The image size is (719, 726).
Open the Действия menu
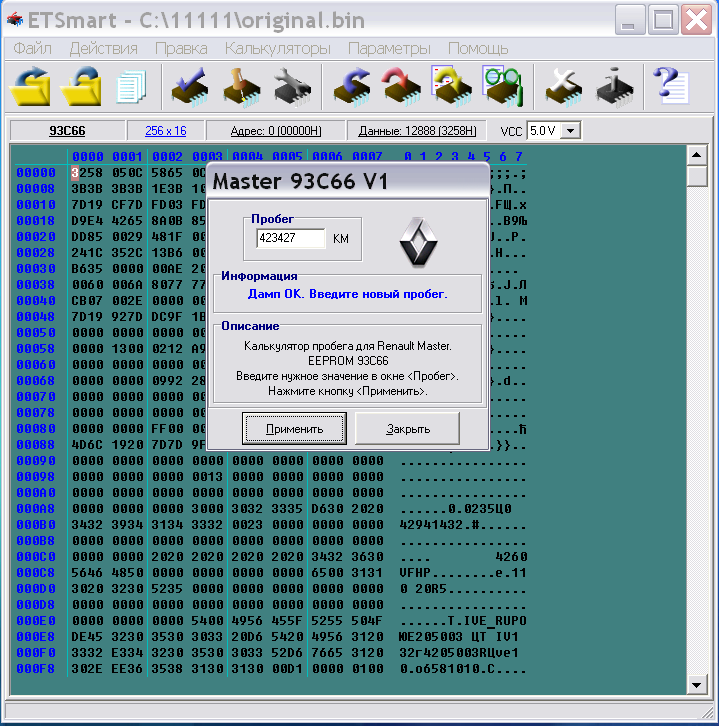[103, 48]
